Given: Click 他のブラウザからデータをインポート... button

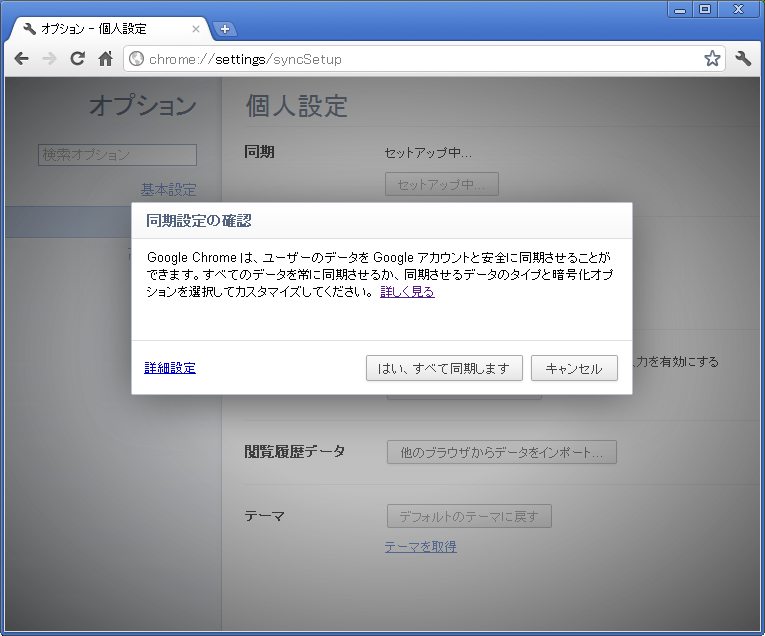Looking at the screenshot, I should [x=502, y=452].
